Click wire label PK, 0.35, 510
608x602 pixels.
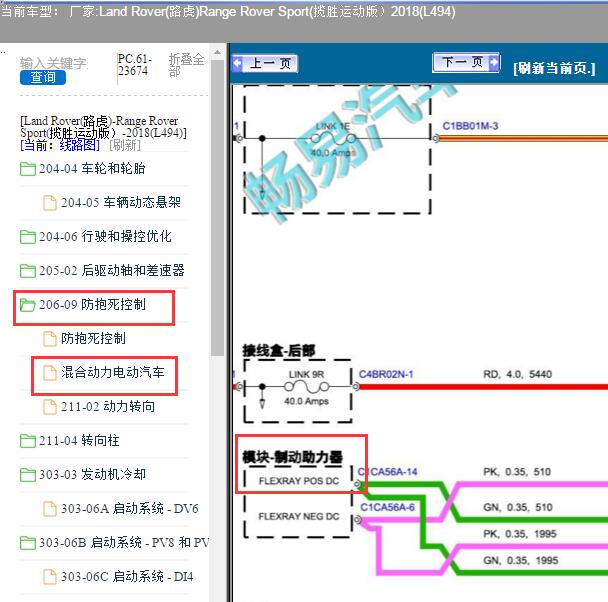[517, 472]
